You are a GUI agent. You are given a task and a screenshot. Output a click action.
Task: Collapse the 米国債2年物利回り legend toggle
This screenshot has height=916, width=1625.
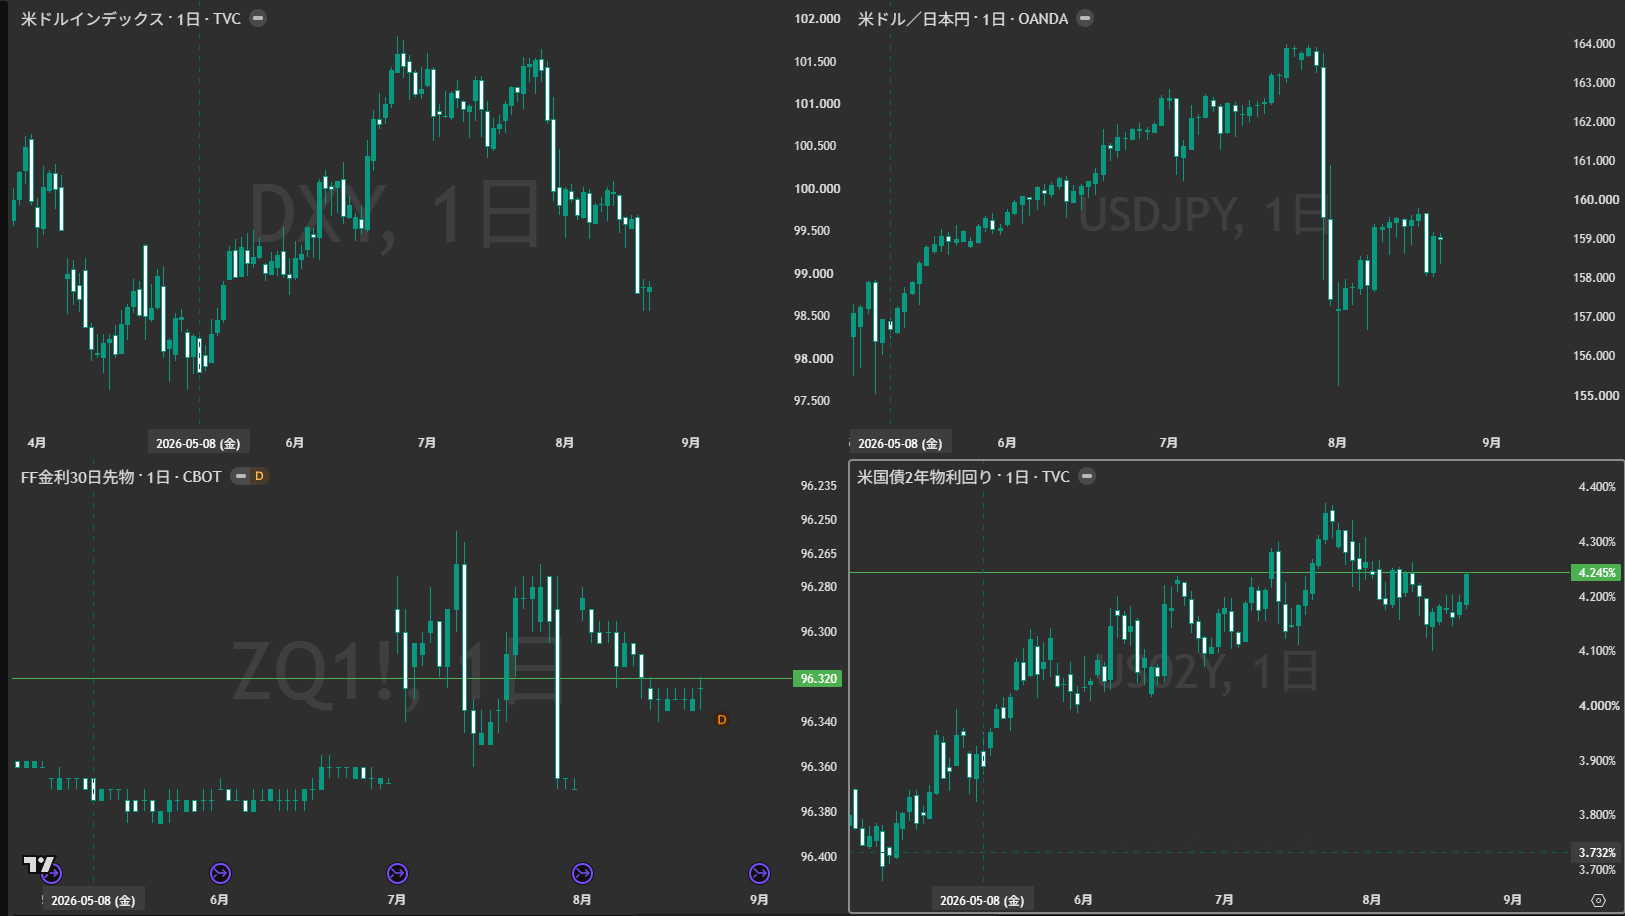(x=1087, y=476)
